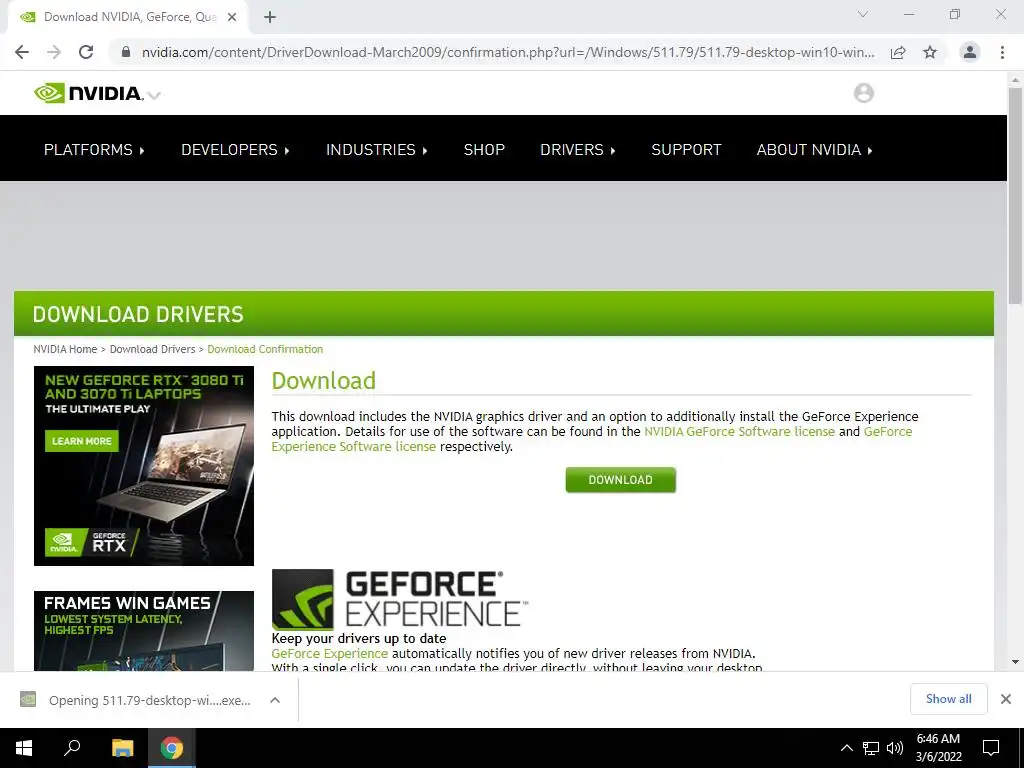
Task: Open the DRIVERS menu
Action: pyautogui.click(x=578, y=150)
